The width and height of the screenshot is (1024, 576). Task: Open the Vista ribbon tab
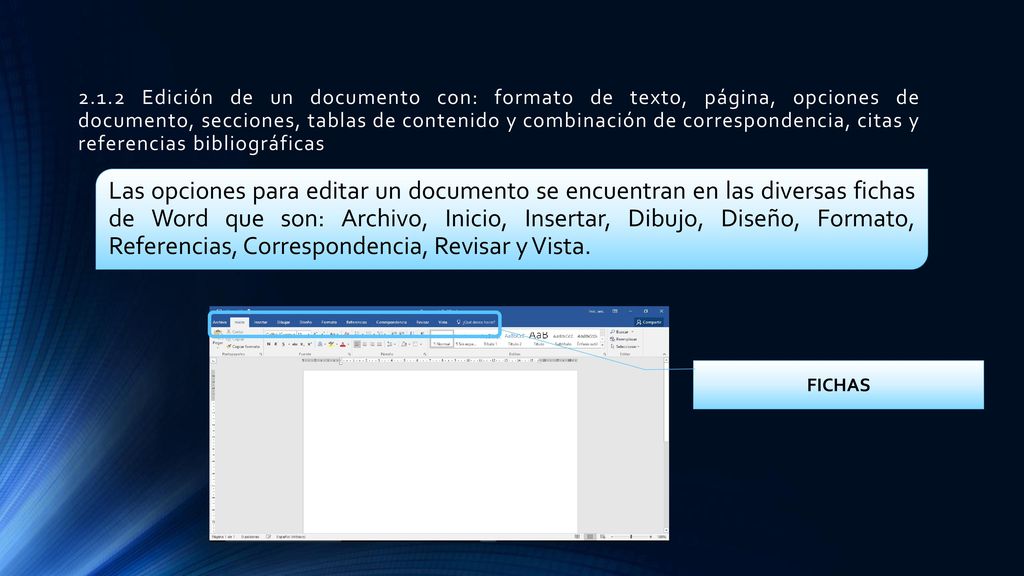coord(443,322)
